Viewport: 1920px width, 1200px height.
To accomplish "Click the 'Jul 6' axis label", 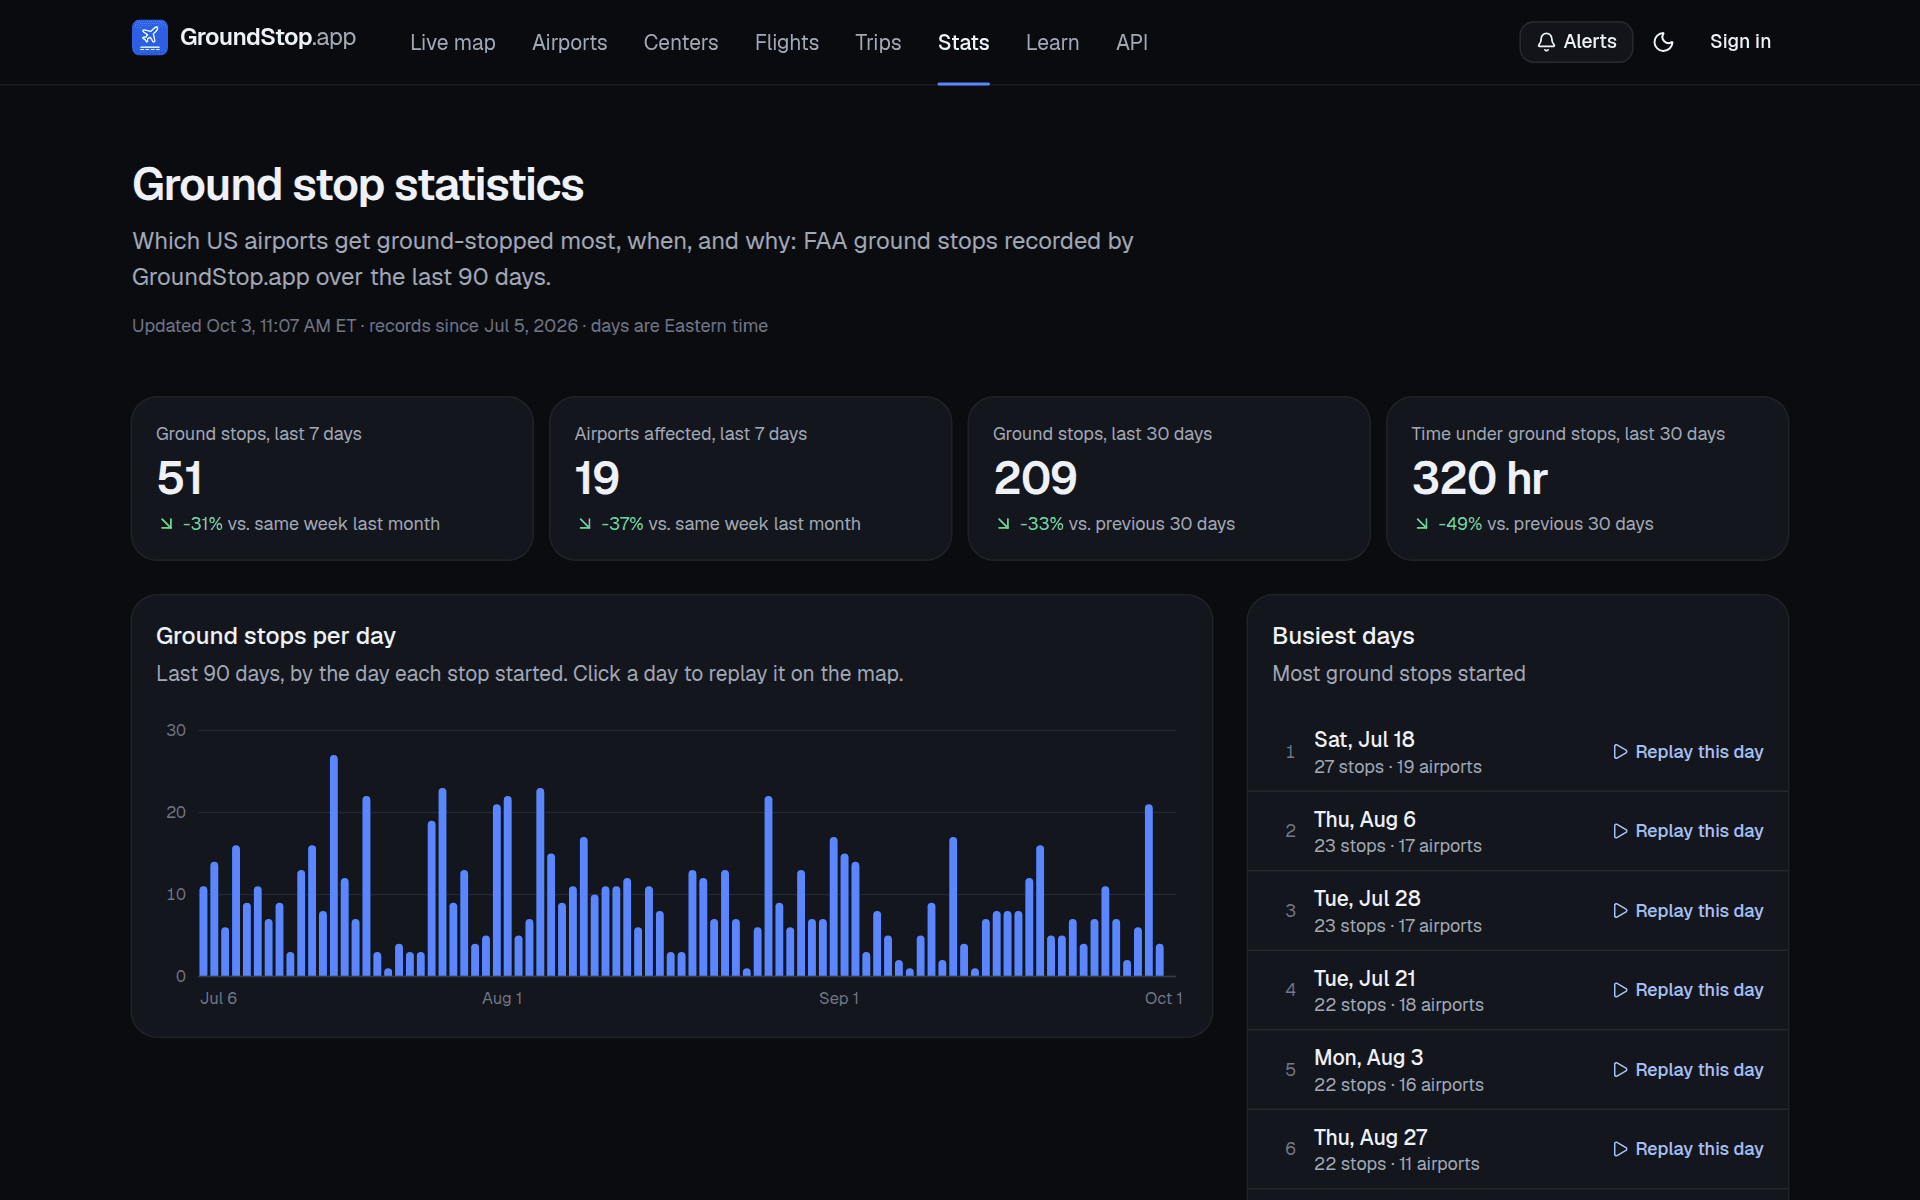I will pyautogui.click(x=219, y=998).
